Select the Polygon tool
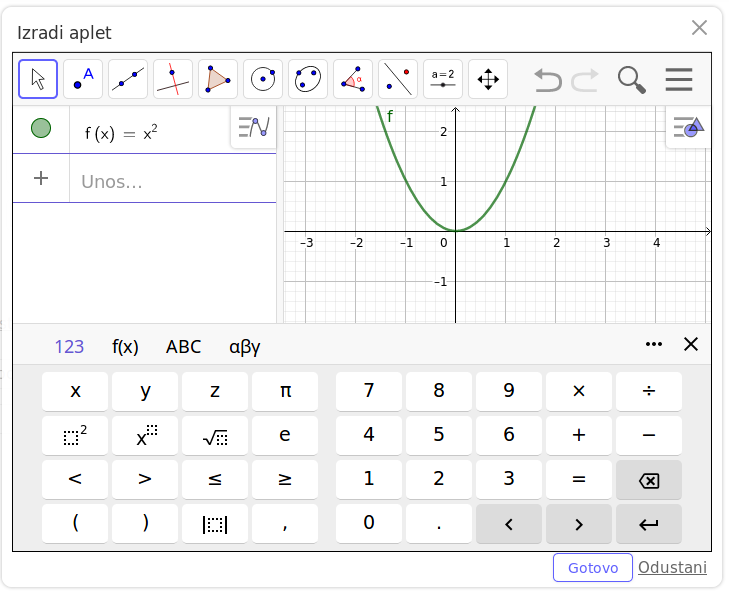Image resolution: width=729 pixels, height=591 pixels. coord(218,79)
